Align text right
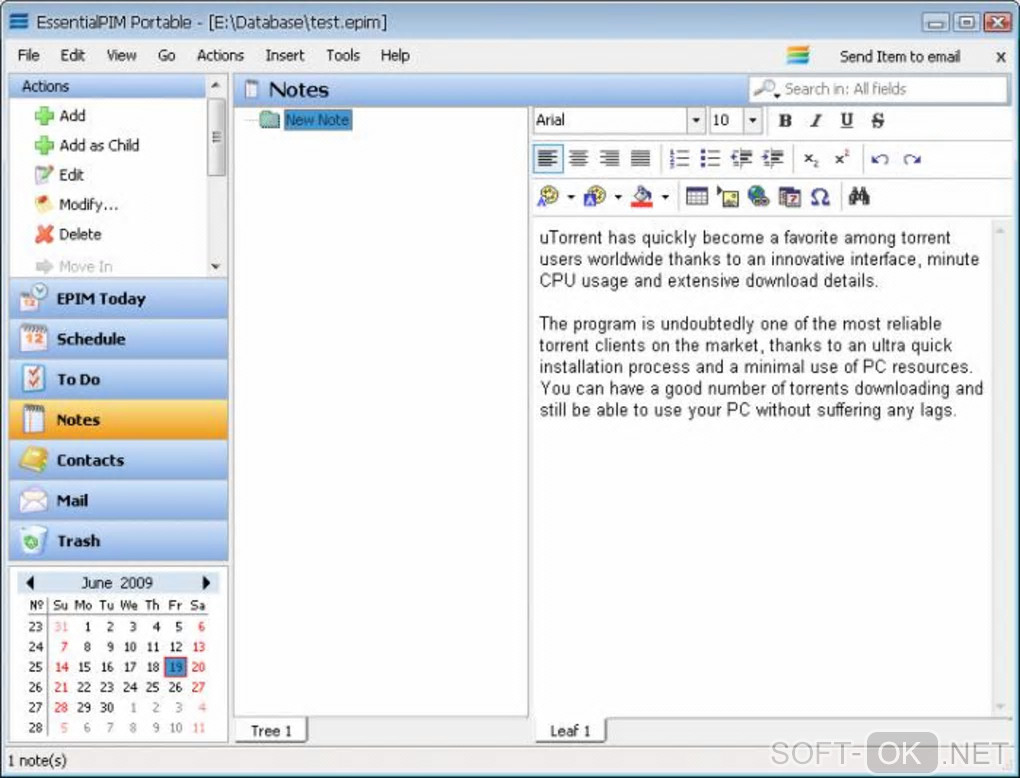This screenshot has width=1020, height=778. pos(610,158)
